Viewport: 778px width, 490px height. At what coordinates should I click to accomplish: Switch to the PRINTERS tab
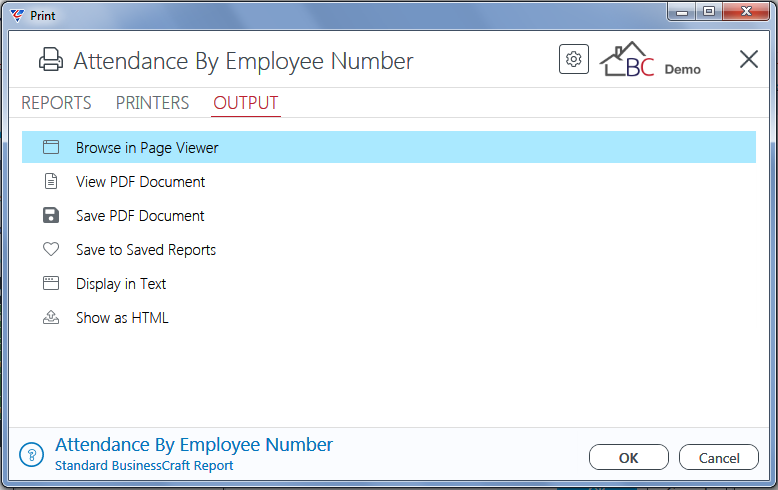pyautogui.click(x=152, y=103)
